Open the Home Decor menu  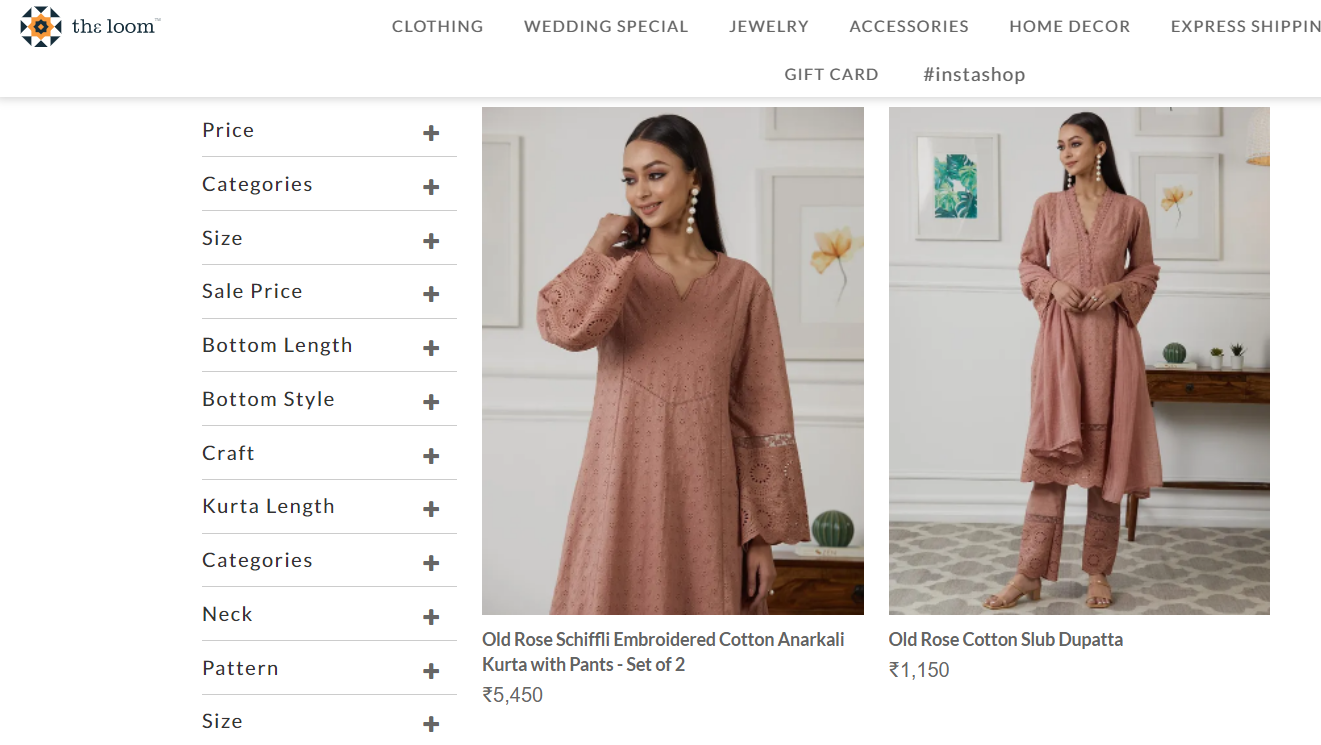click(x=1069, y=27)
